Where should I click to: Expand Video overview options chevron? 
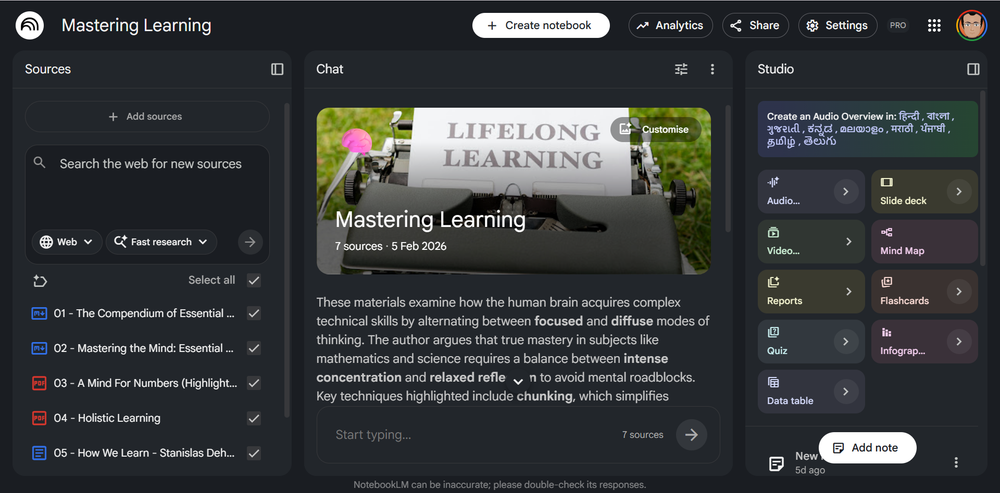(848, 242)
